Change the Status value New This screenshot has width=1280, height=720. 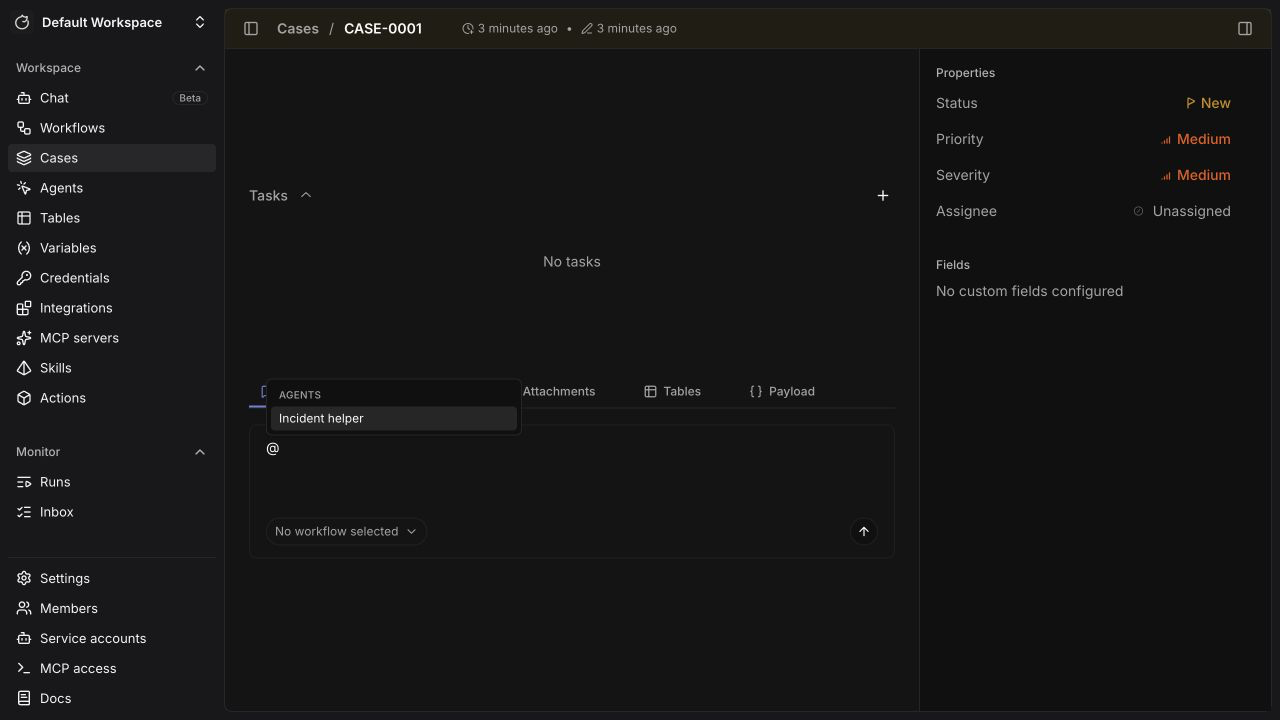tap(1208, 103)
